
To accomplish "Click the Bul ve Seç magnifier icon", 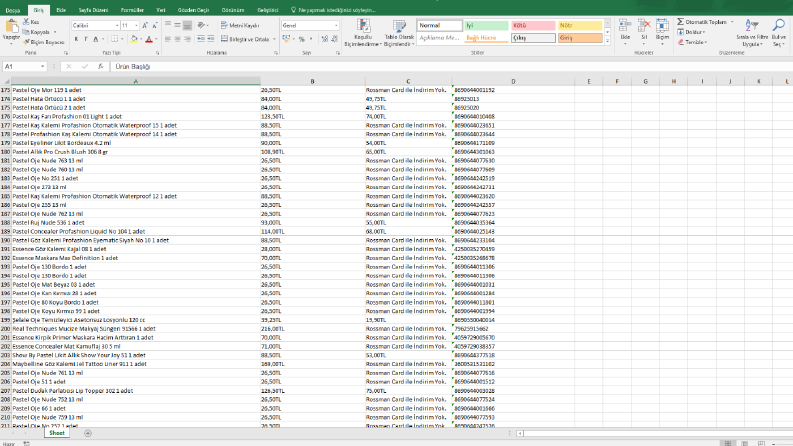I will coord(779,25).
